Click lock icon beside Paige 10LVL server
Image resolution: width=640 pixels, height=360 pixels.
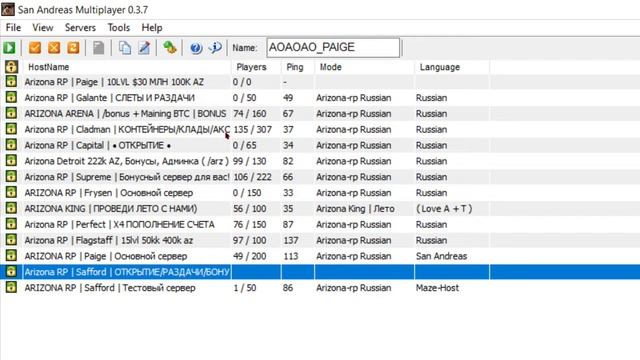pos(11,82)
